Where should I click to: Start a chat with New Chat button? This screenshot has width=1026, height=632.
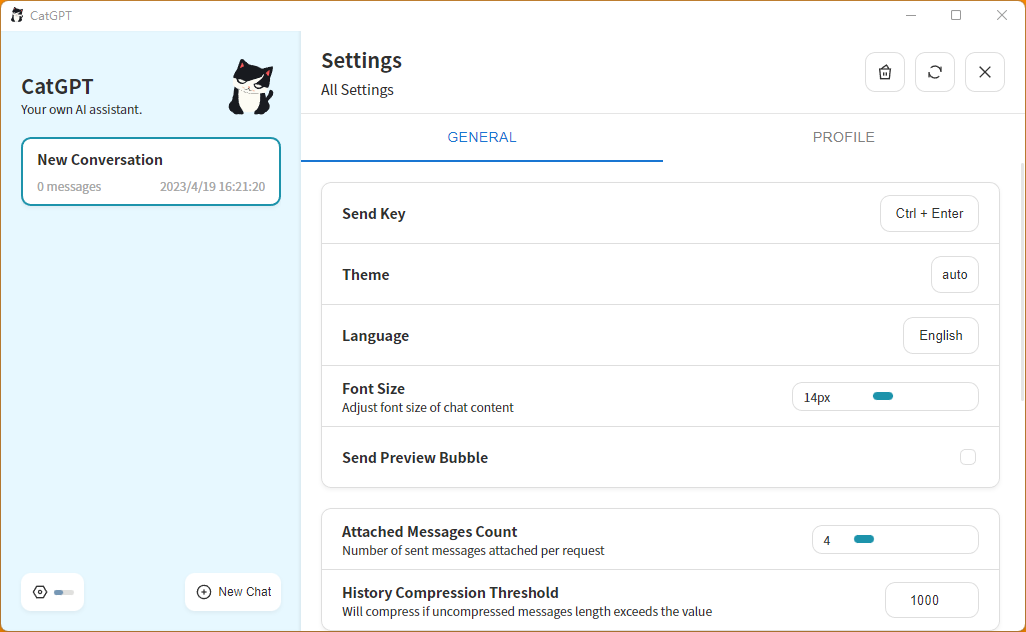233,592
